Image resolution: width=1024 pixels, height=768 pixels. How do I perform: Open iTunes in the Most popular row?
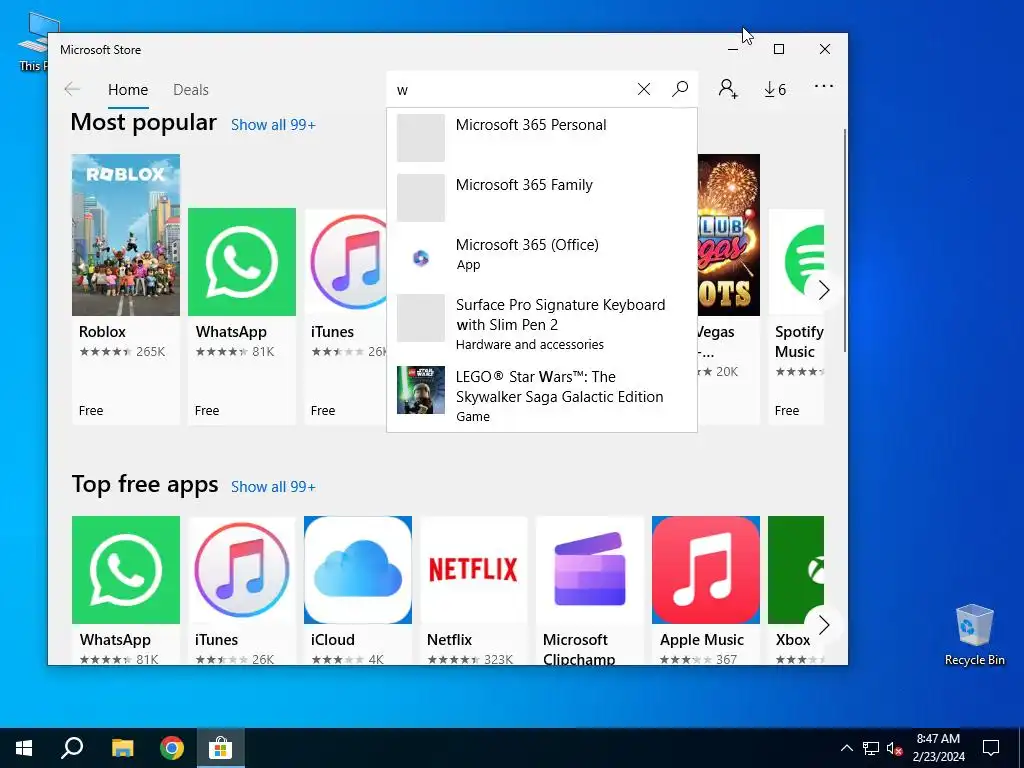345,316
